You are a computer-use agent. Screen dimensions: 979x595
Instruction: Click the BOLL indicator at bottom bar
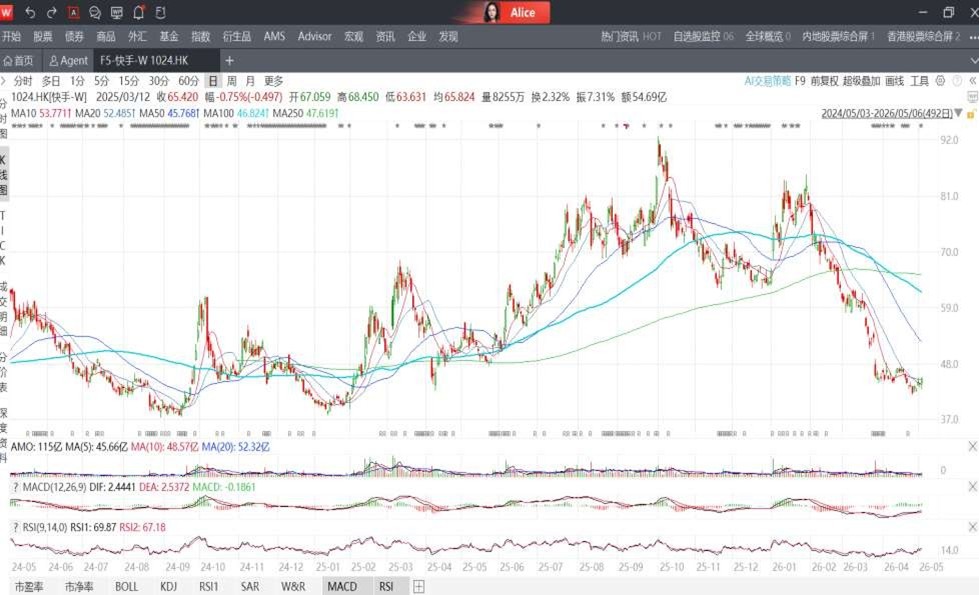[x=126, y=586]
